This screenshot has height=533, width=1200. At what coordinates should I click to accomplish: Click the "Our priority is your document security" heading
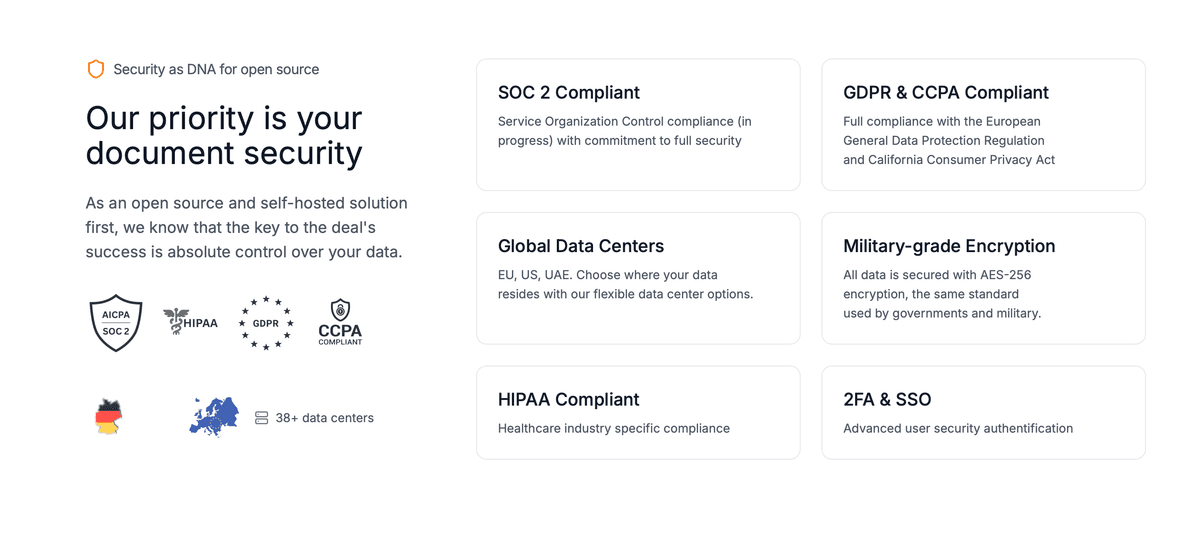pyautogui.click(x=224, y=135)
